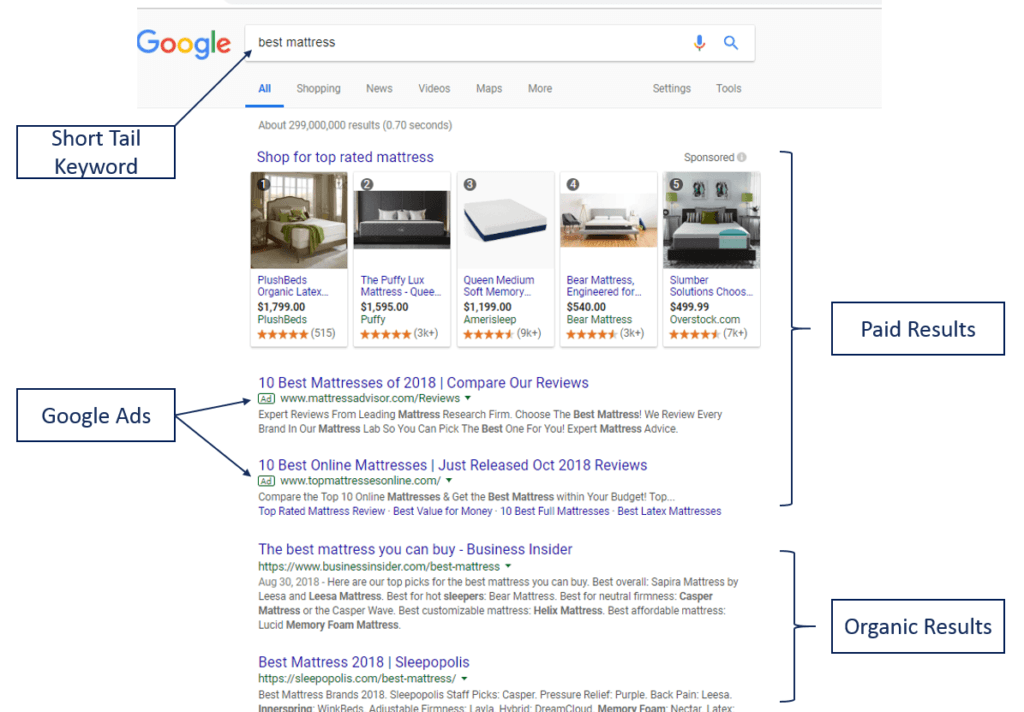
Task: Click the Amerisleep seller name
Action: point(490,320)
